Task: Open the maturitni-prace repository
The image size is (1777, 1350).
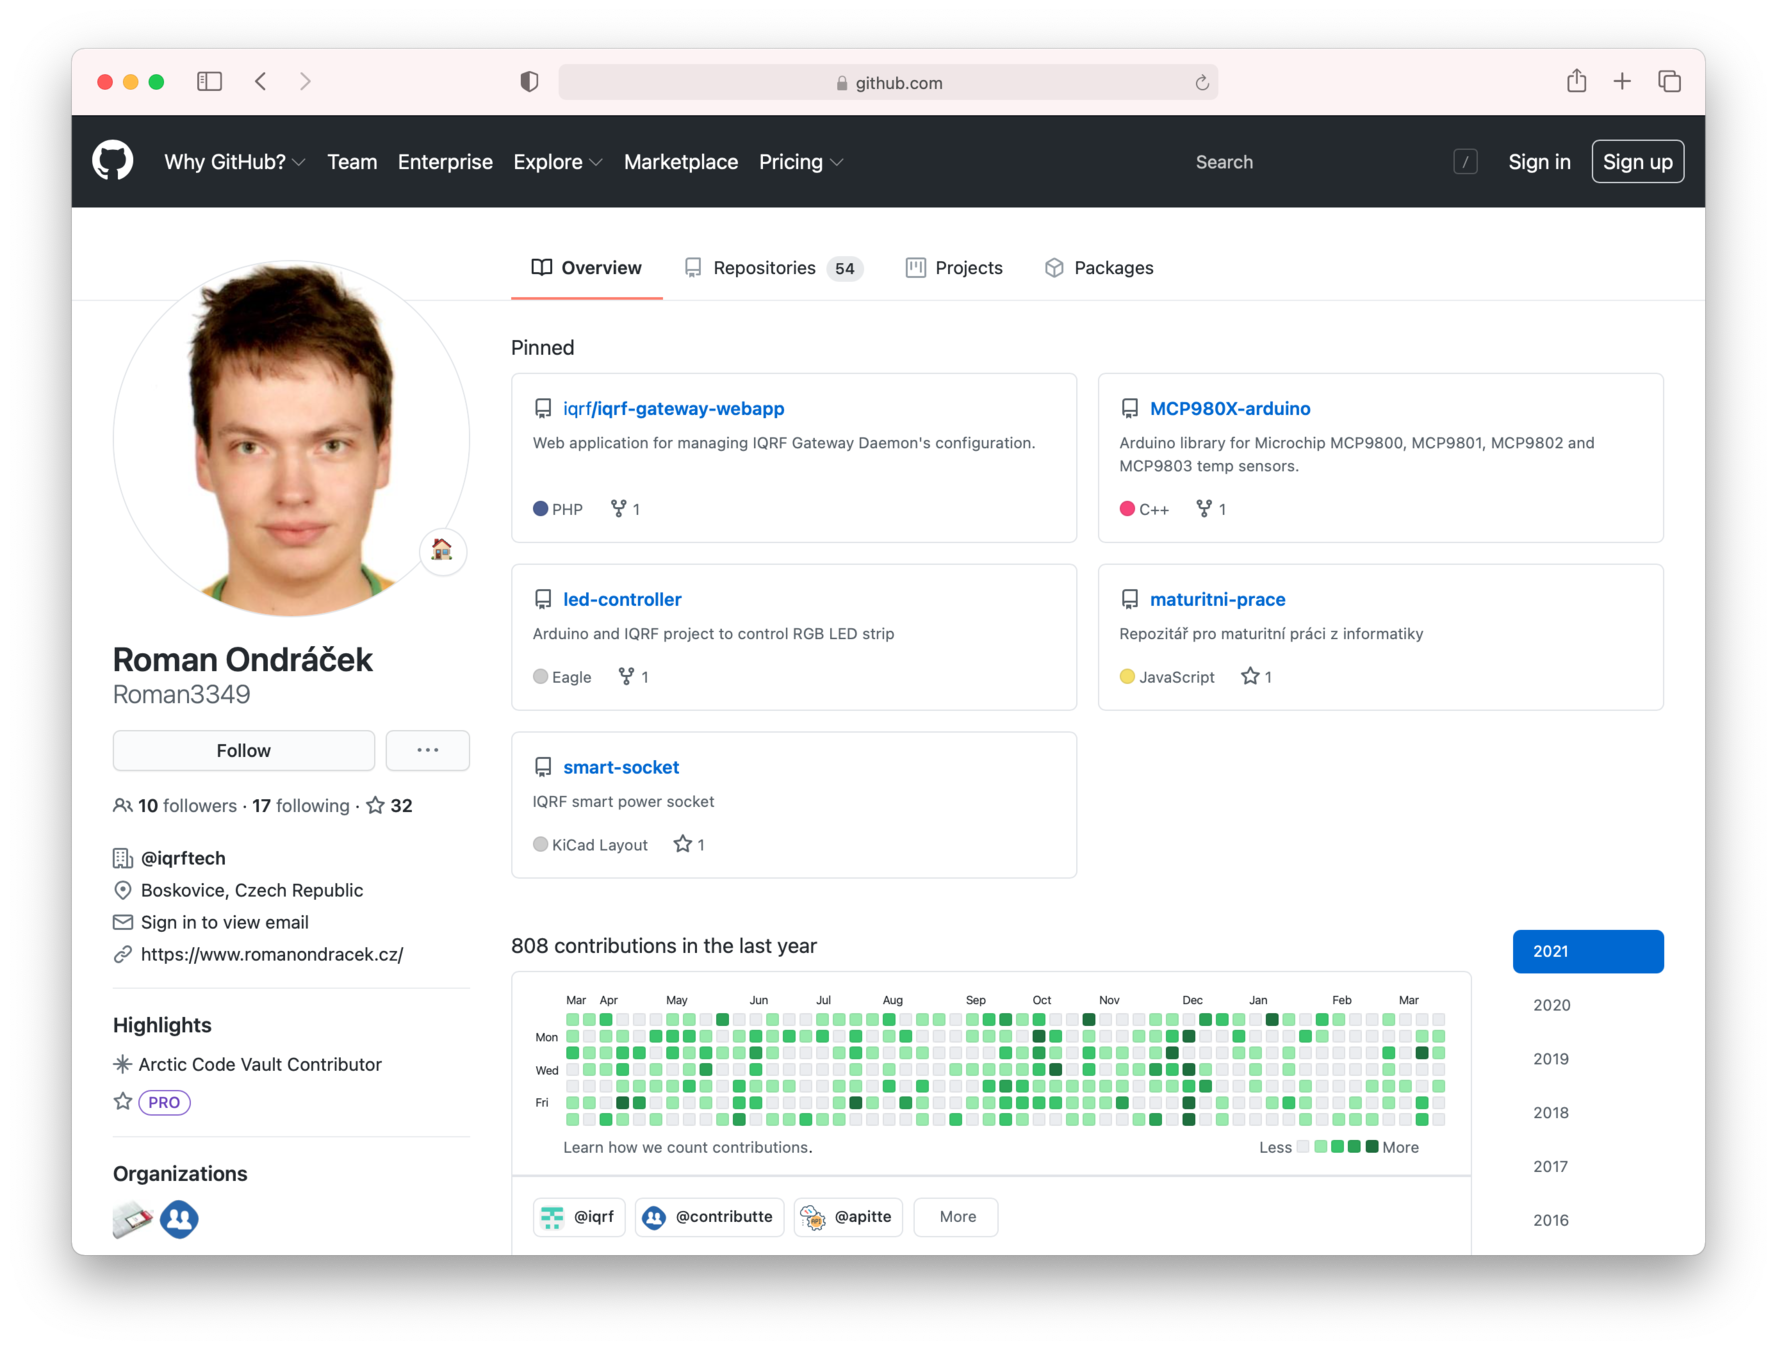Action: [1217, 599]
